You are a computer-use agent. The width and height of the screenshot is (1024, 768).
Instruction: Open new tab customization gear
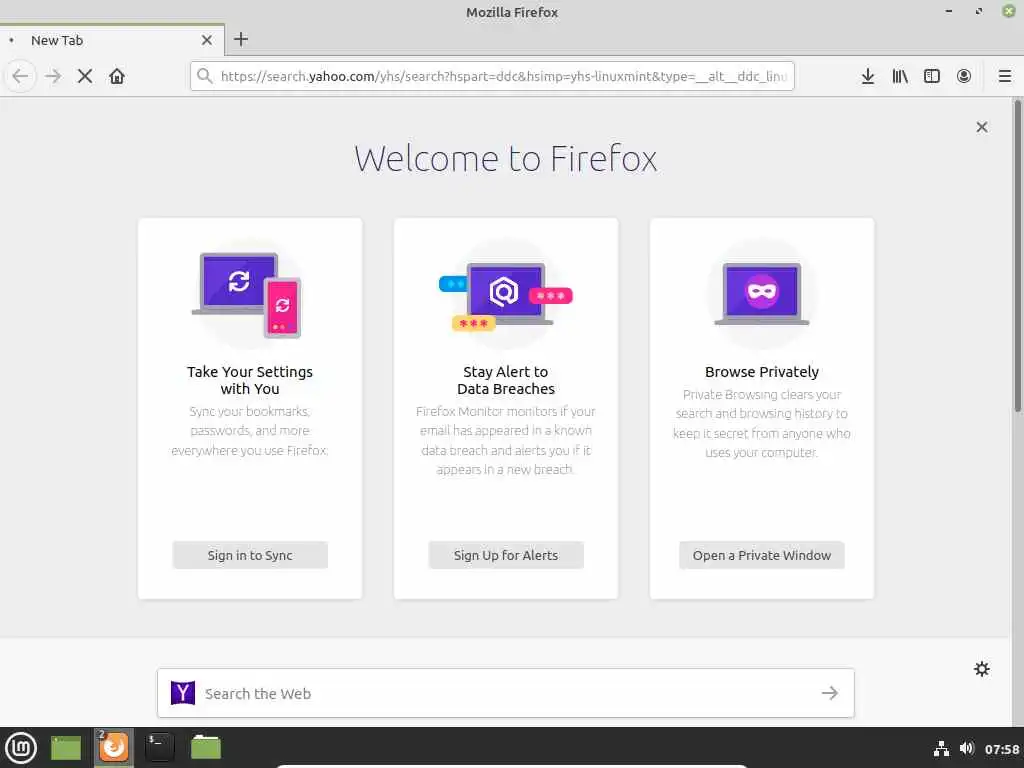coord(982,669)
